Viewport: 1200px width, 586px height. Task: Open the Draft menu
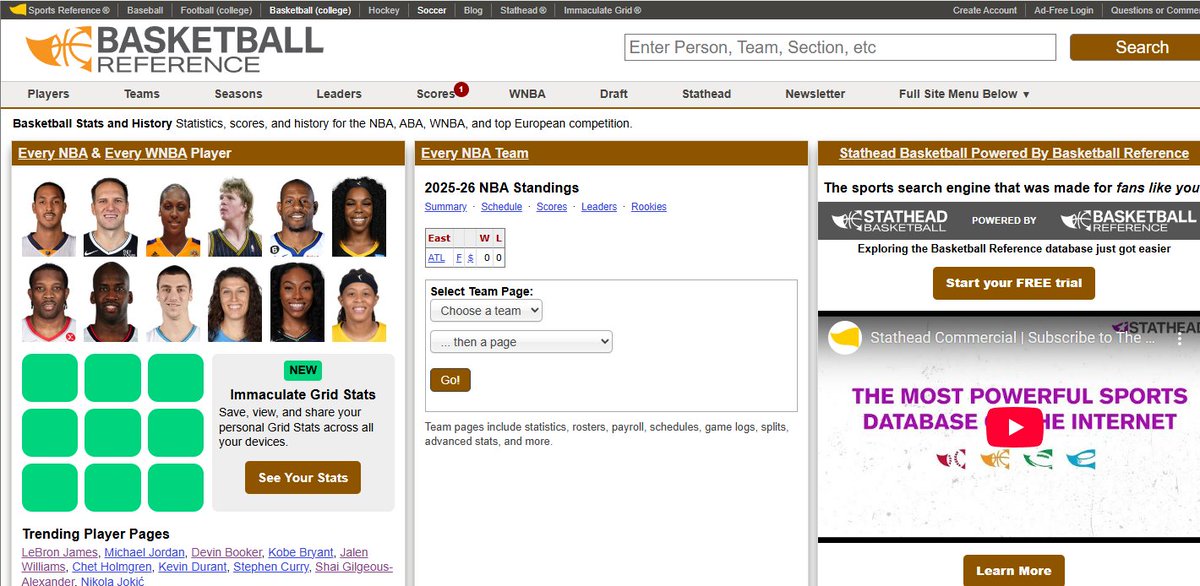pyautogui.click(x=614, y=94)
